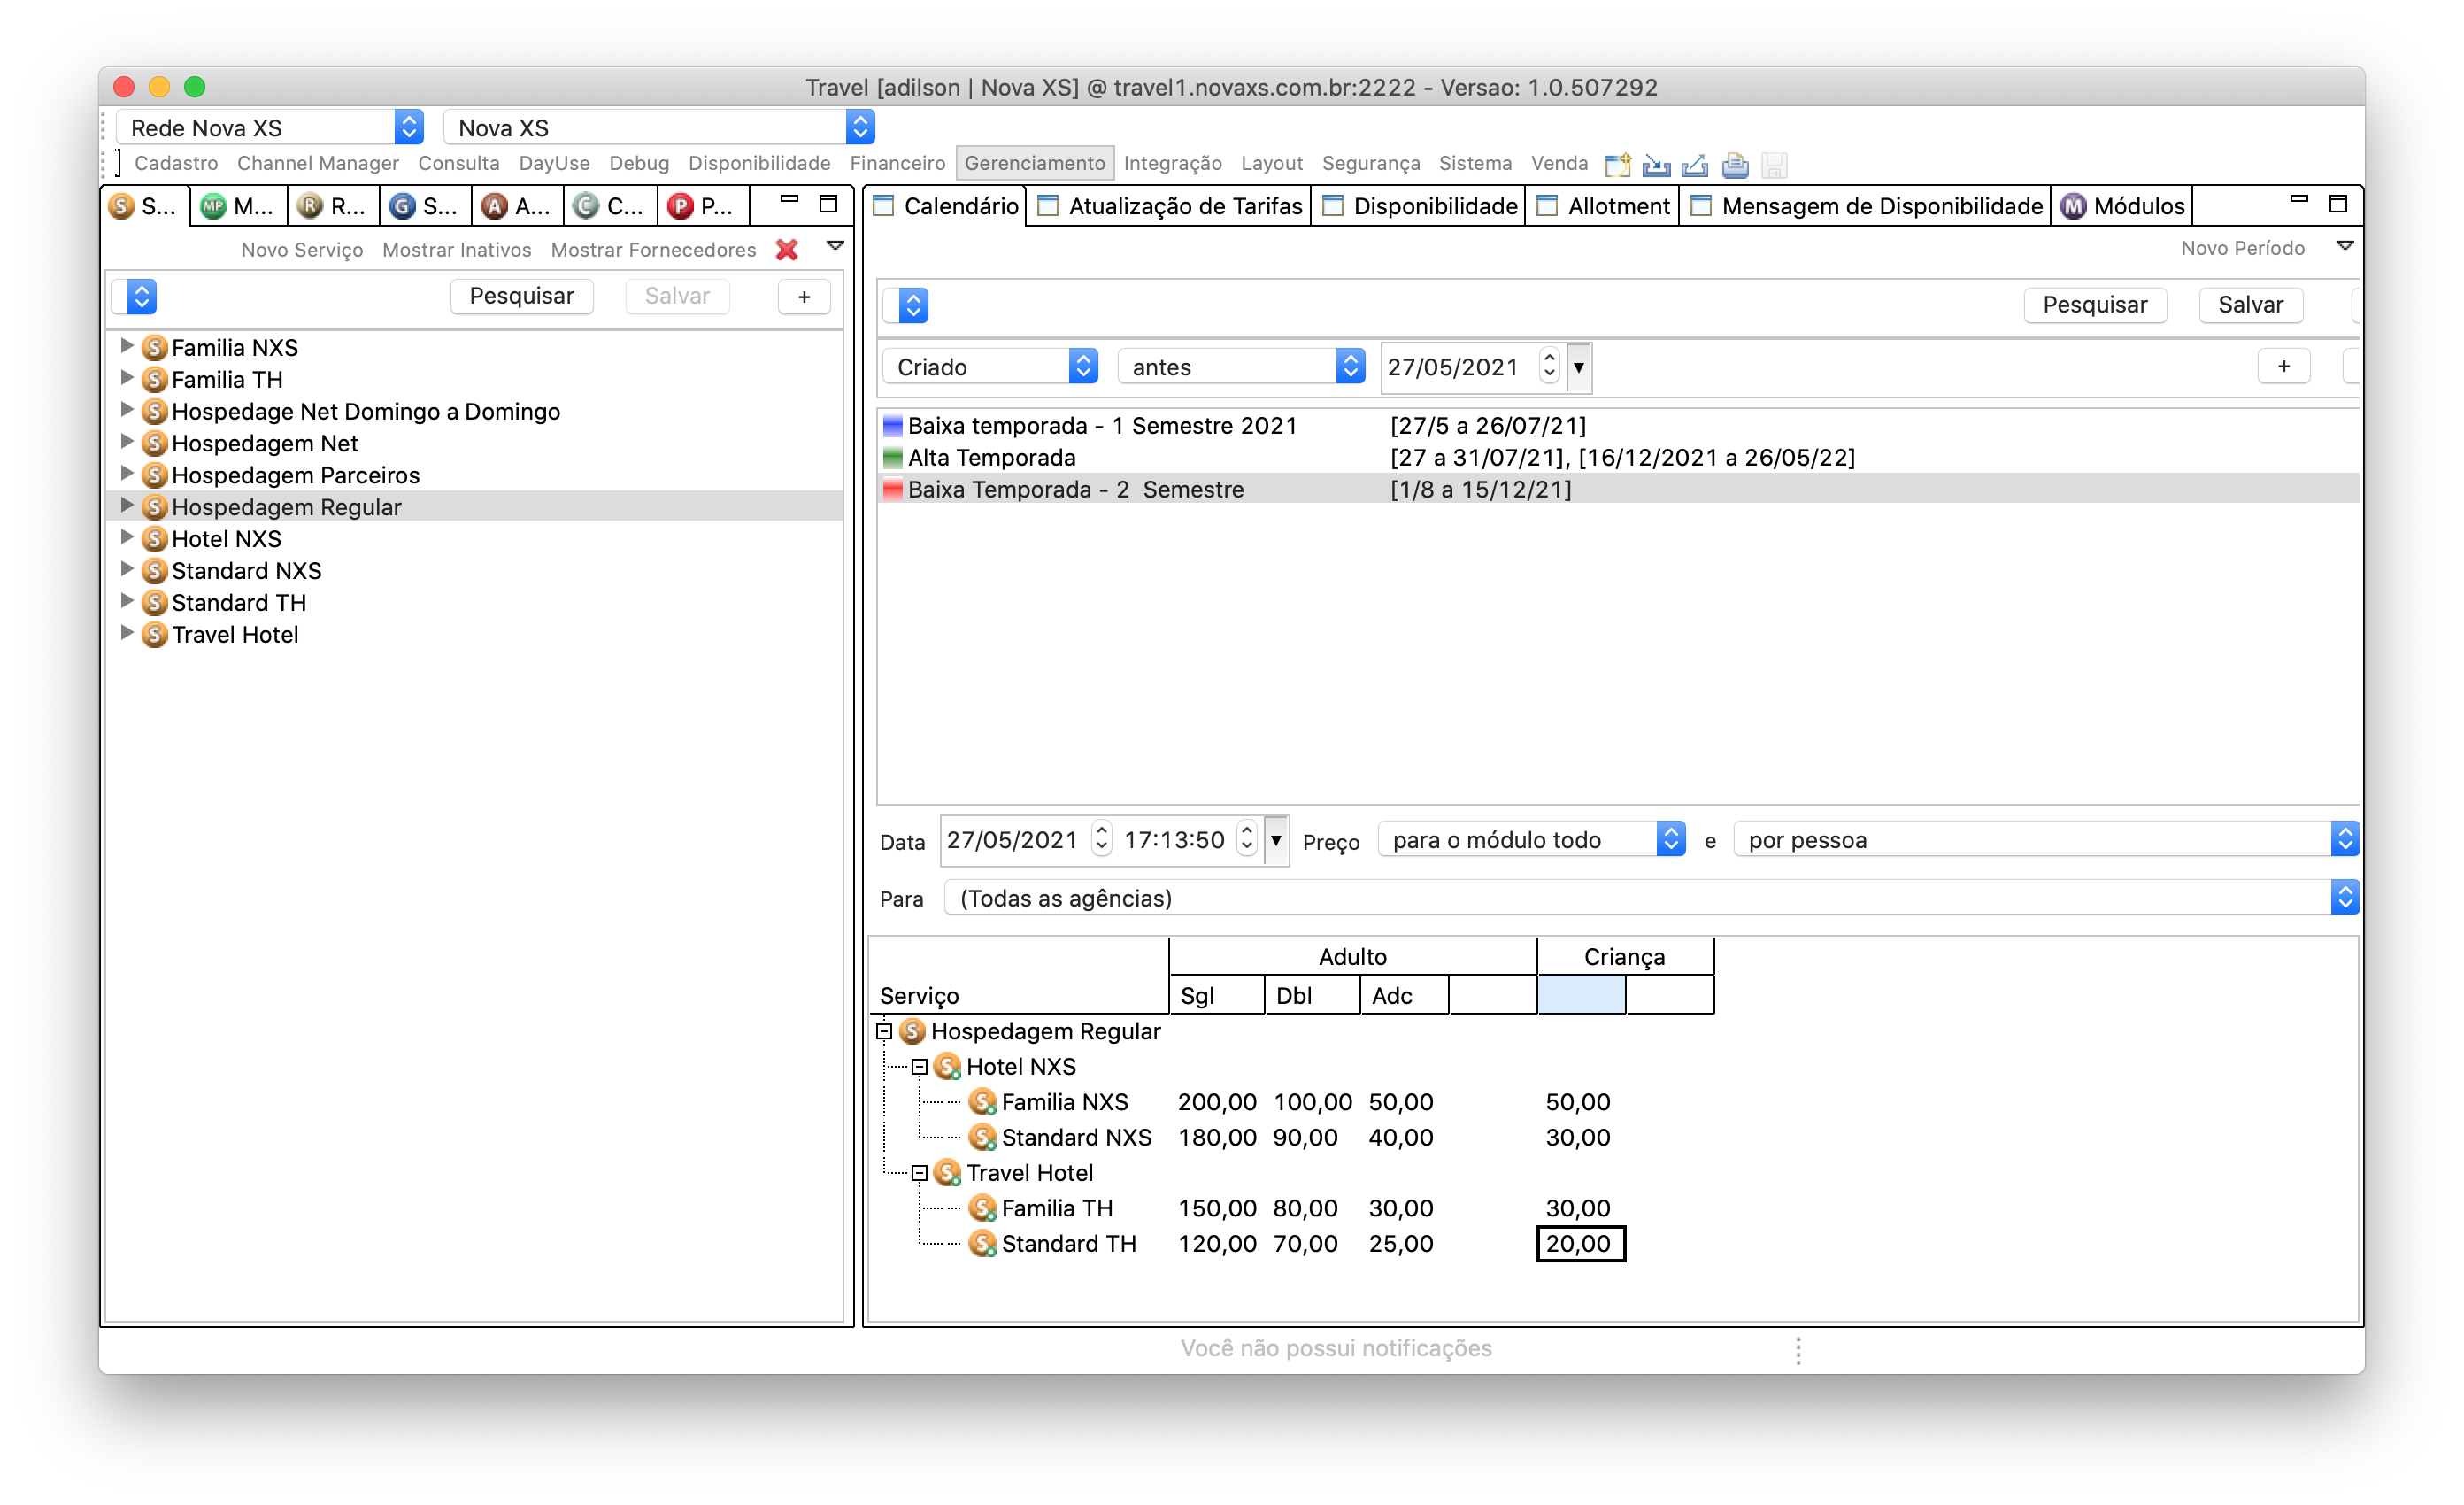Click the new window toolbar icon
The image size is (2464, 1505).
click(x=1617, y=165)
